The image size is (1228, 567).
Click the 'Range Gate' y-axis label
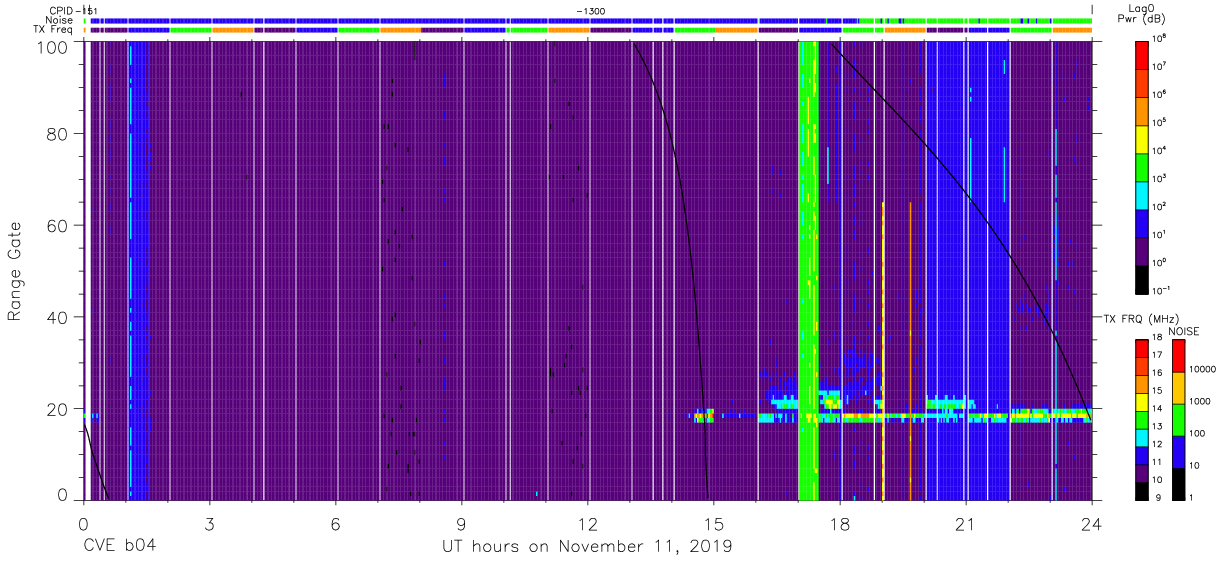[16, 272]
